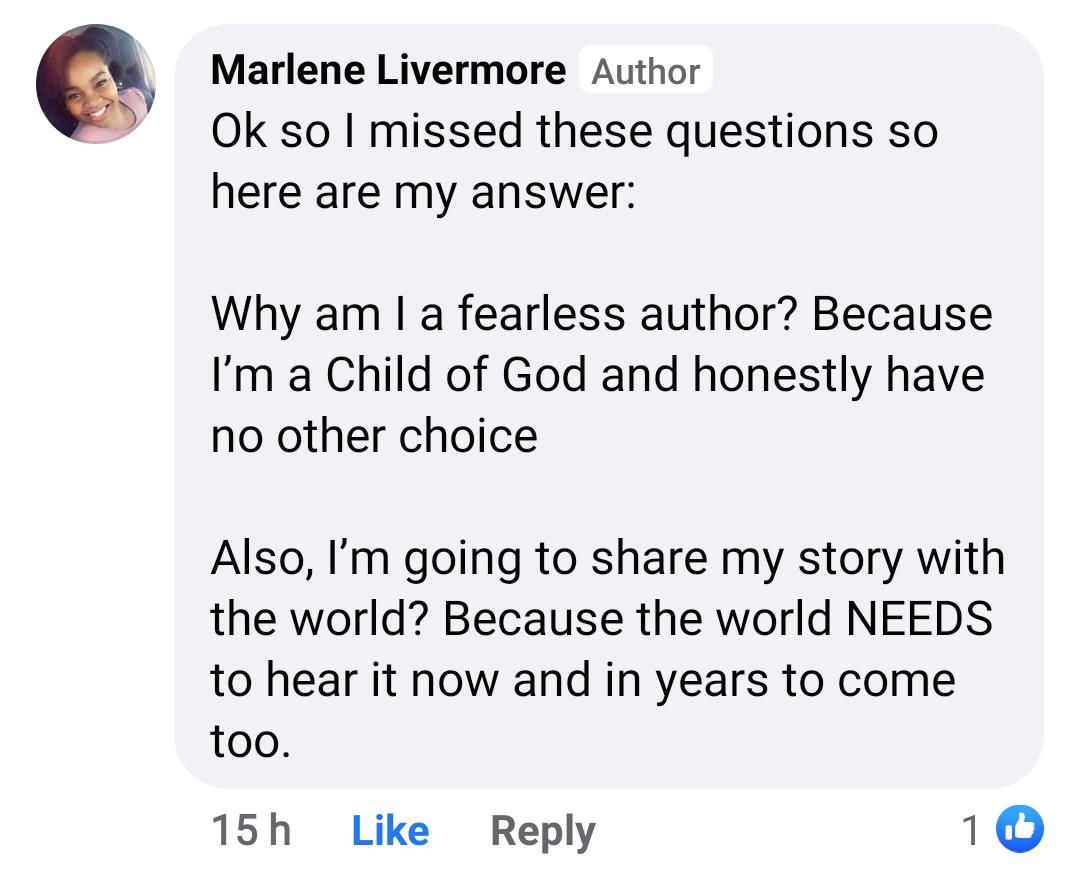
Task: Click the final word "too."
Action: tap(250, 741)
